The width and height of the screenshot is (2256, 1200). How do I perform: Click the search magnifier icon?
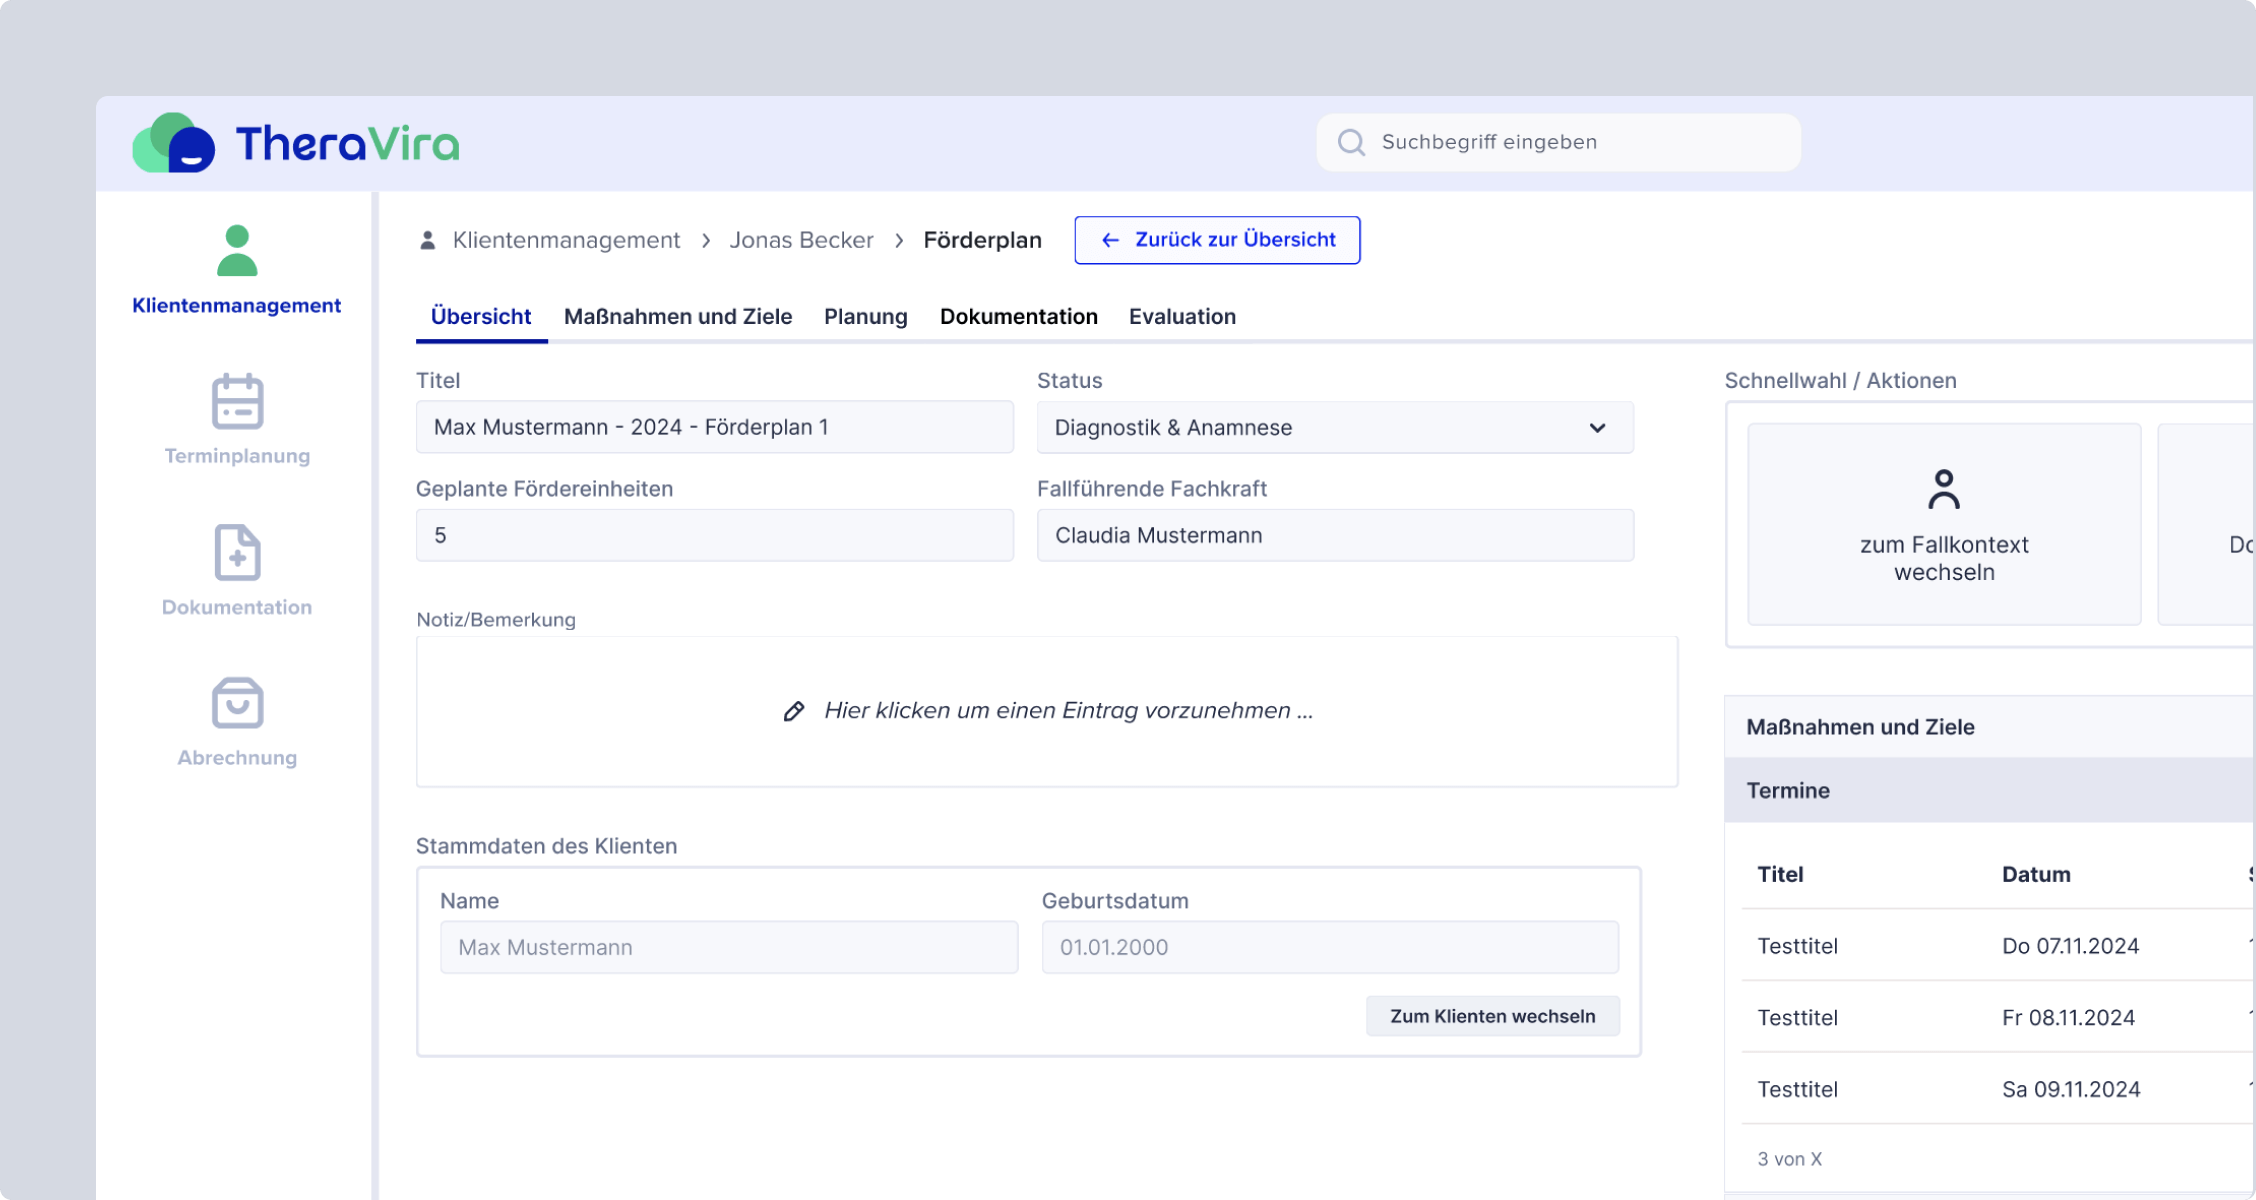1352,142
